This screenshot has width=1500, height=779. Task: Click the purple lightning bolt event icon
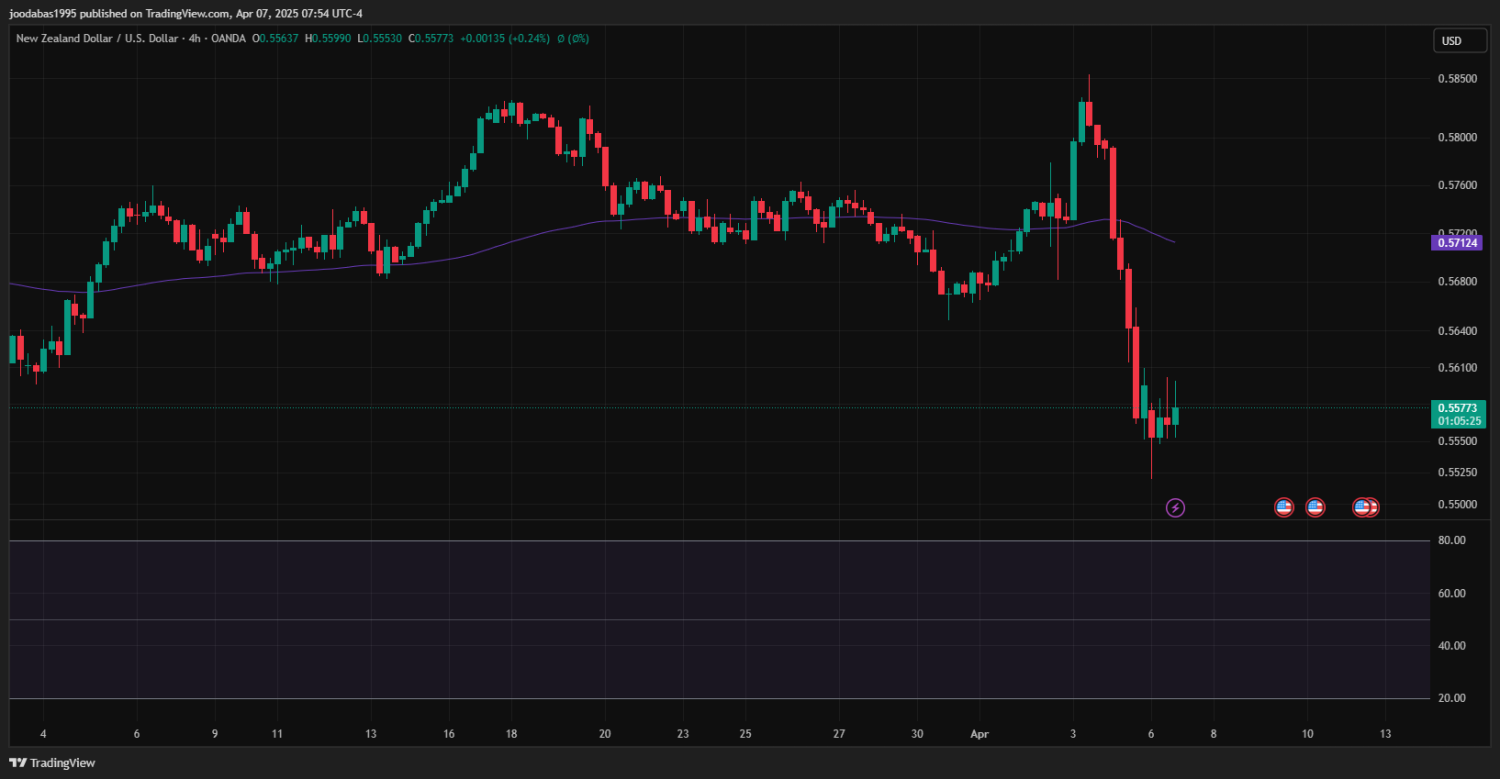point(1176,508)
